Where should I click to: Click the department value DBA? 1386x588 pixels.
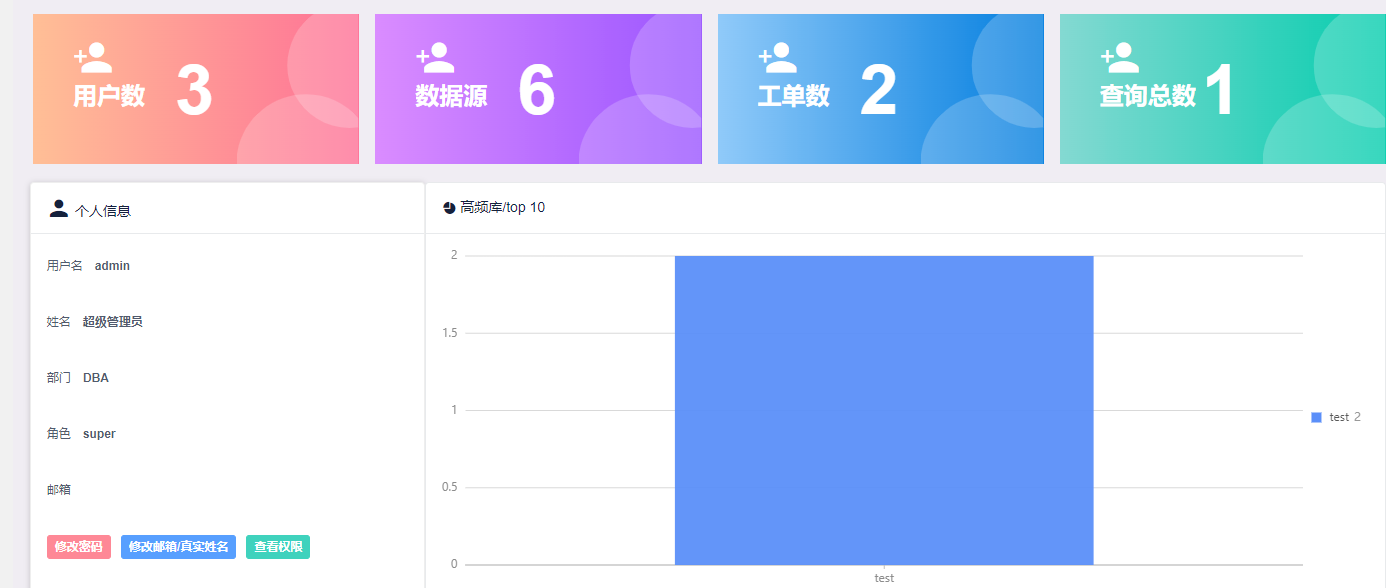96,378
